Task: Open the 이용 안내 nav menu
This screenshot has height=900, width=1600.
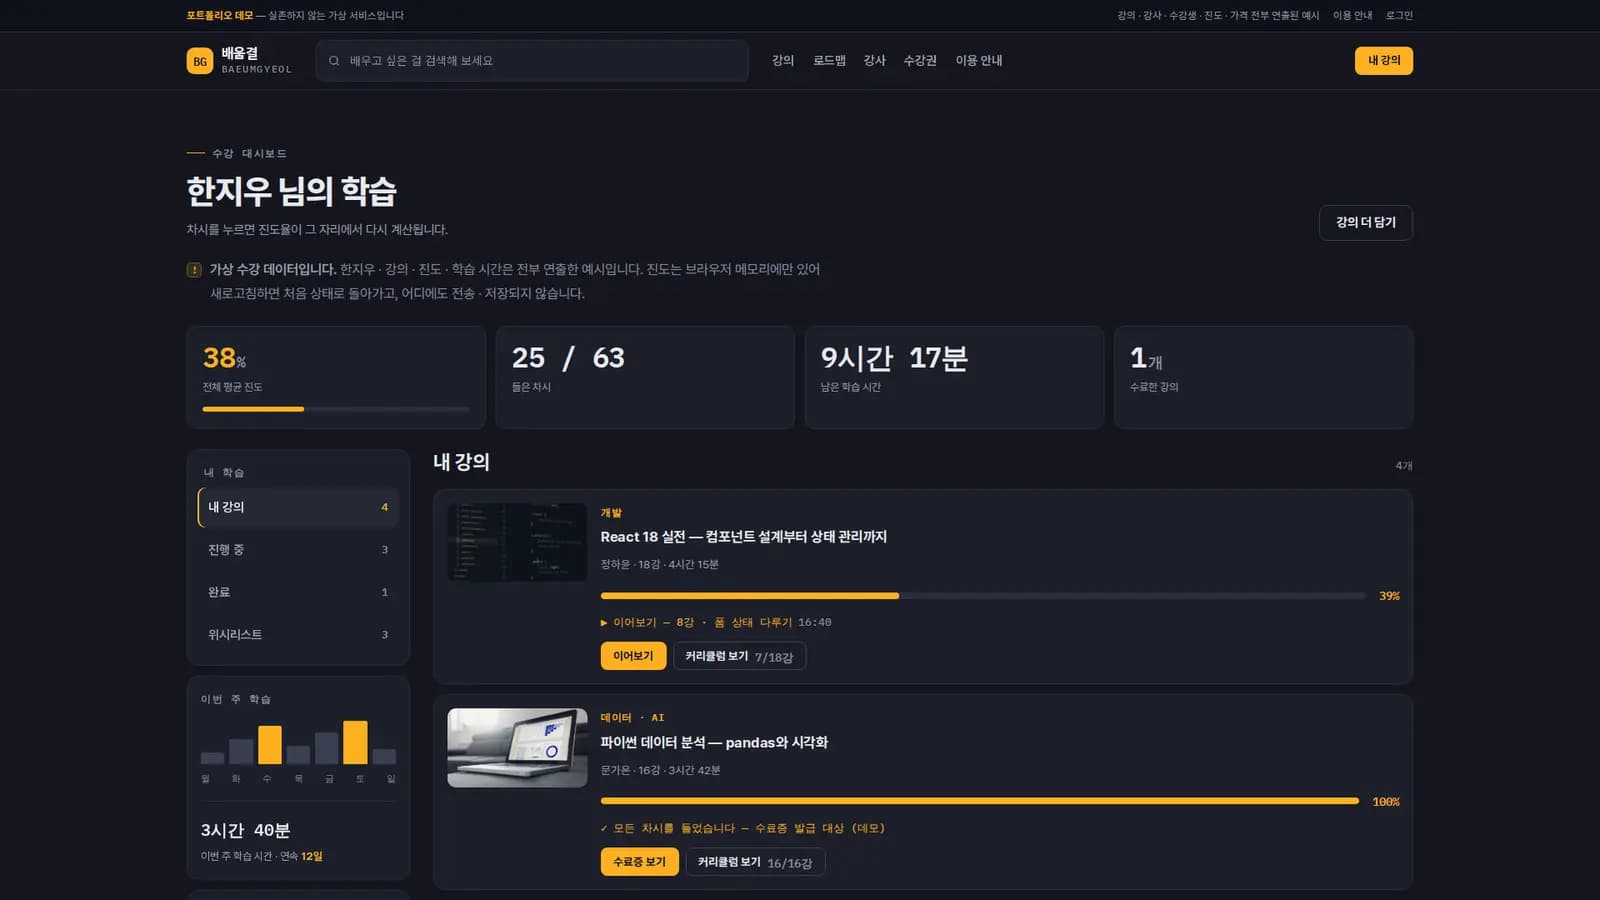Action: (979, 61)
